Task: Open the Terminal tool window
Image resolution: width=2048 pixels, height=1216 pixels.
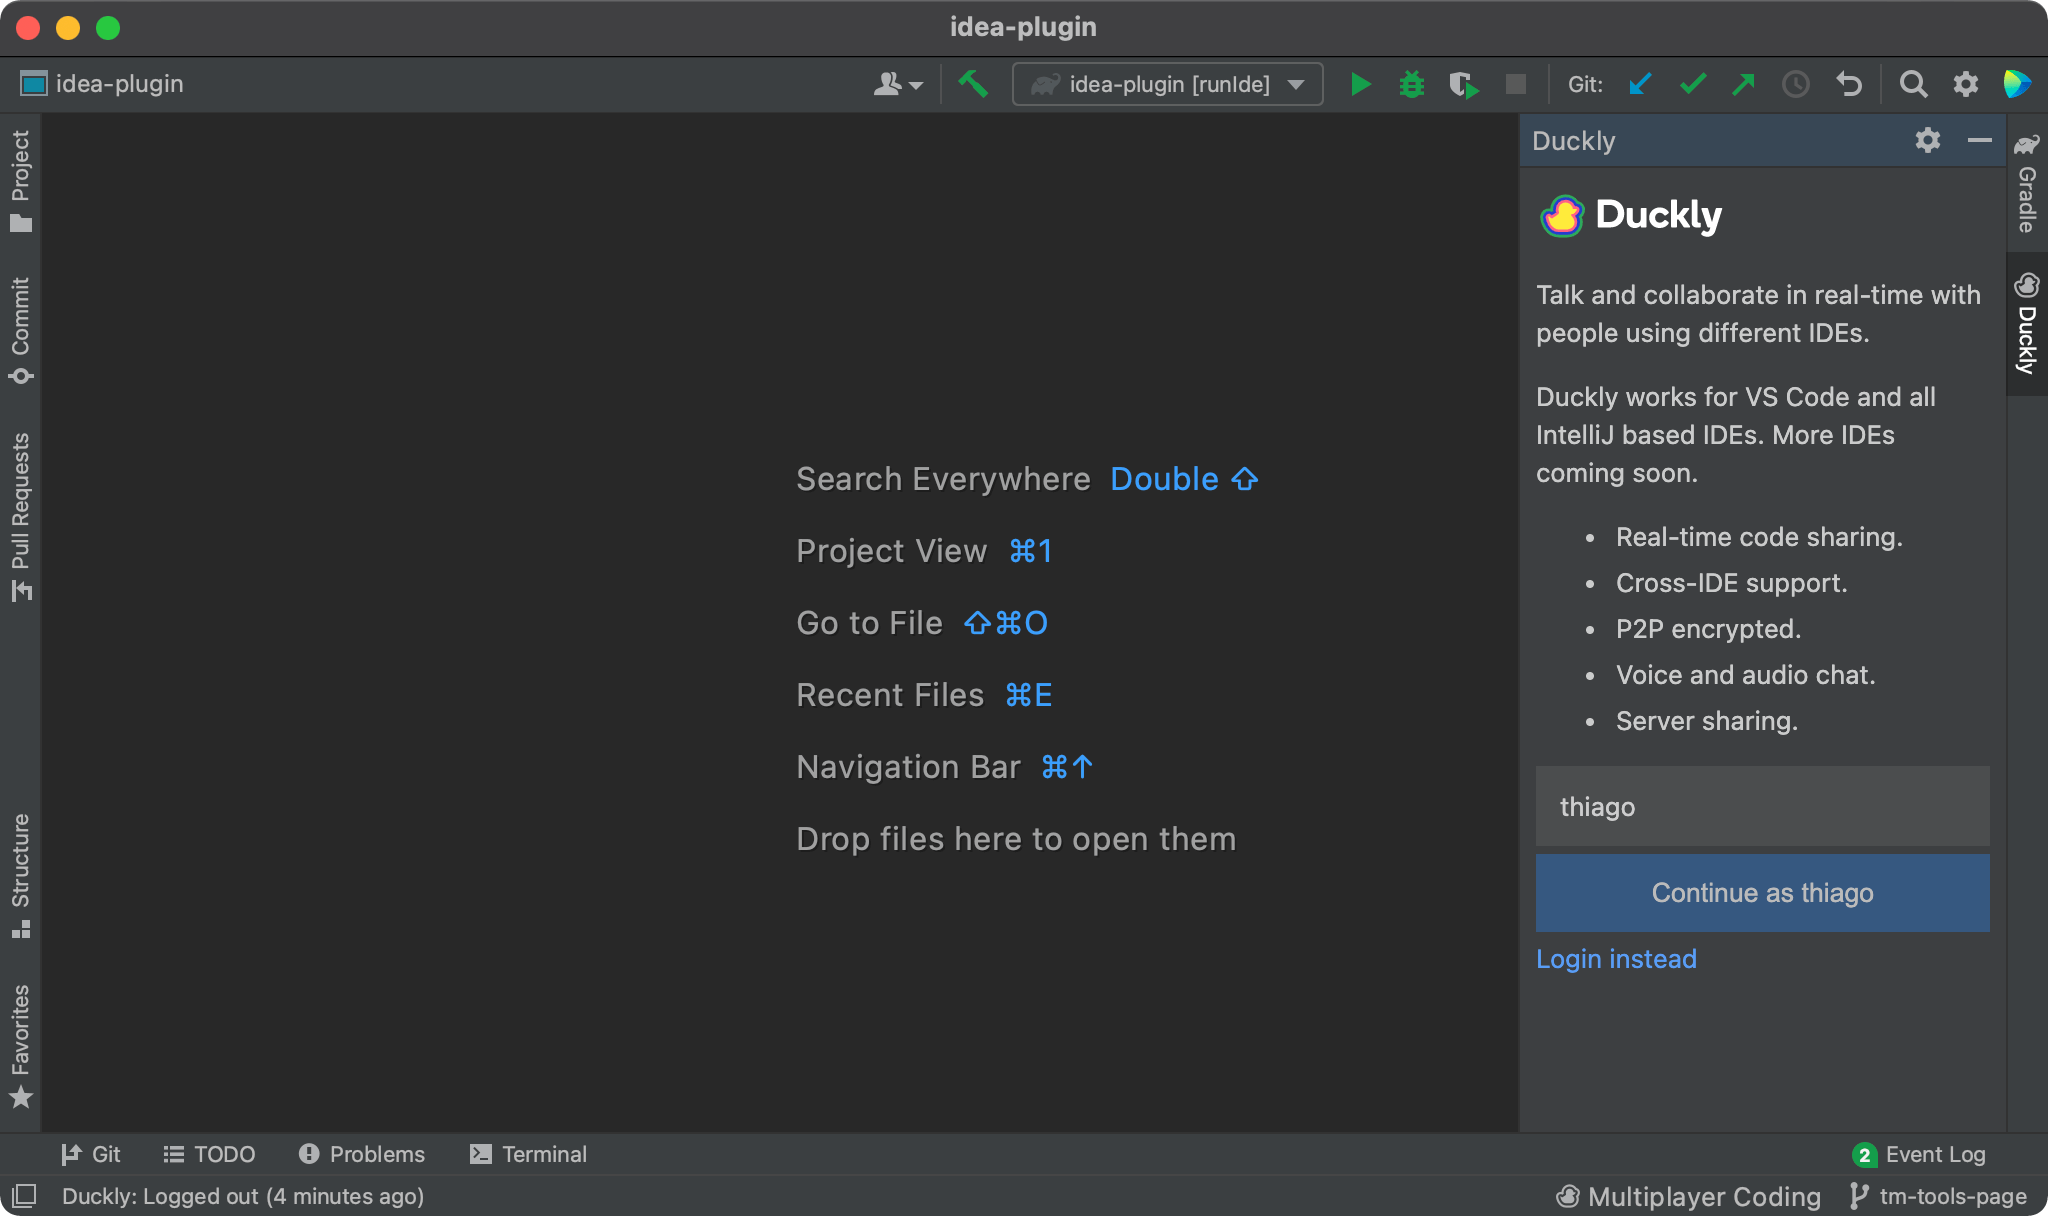Action: (528, 1154)
